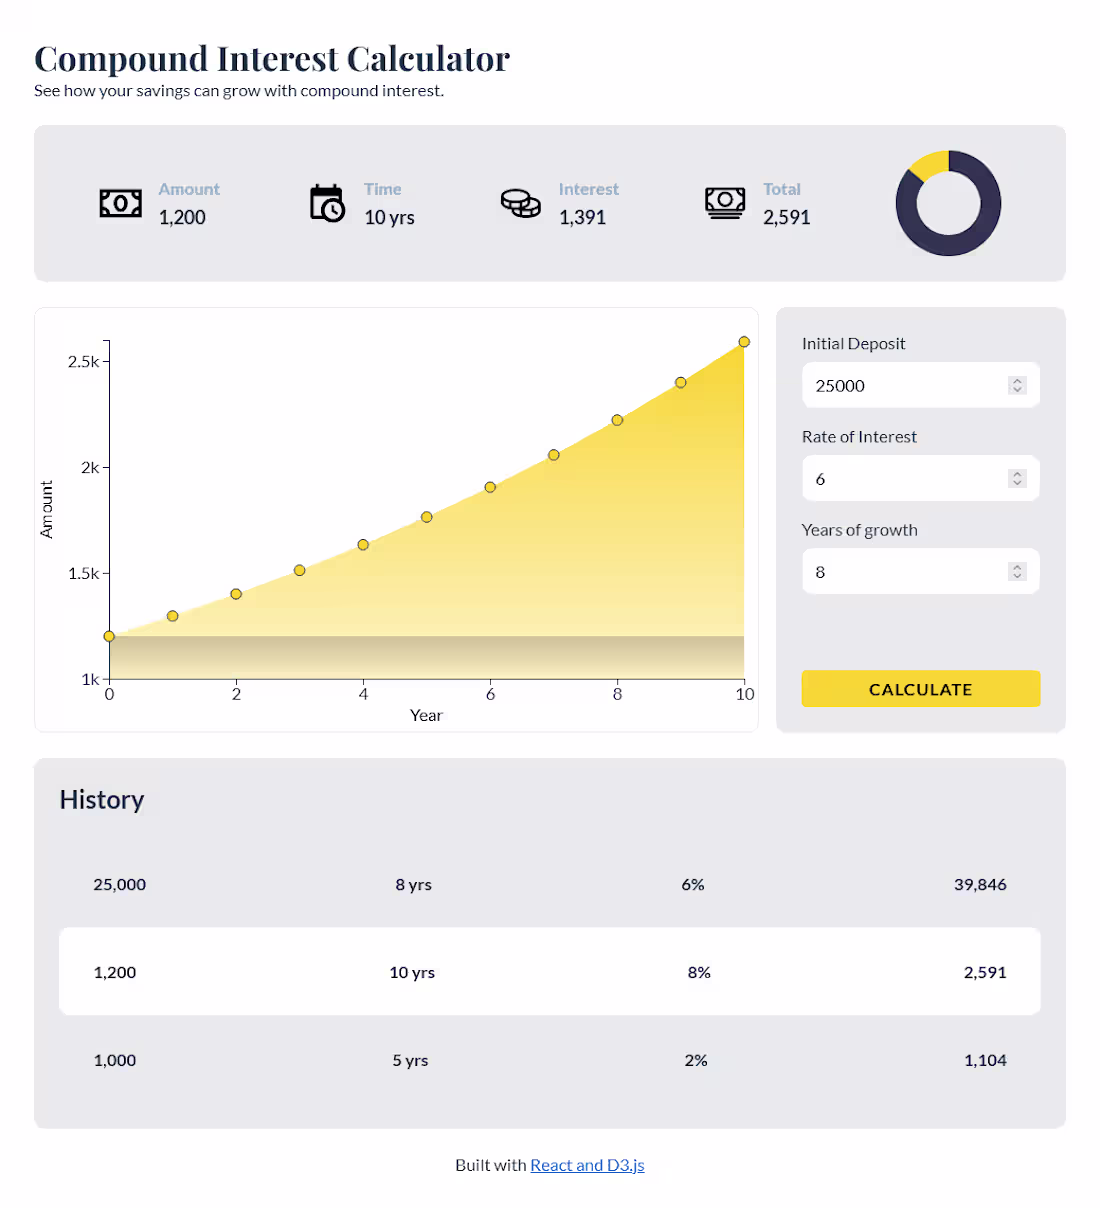Select the 25,000 deposit history row
1100x1208 pixels.
click(x=550, y=884)
